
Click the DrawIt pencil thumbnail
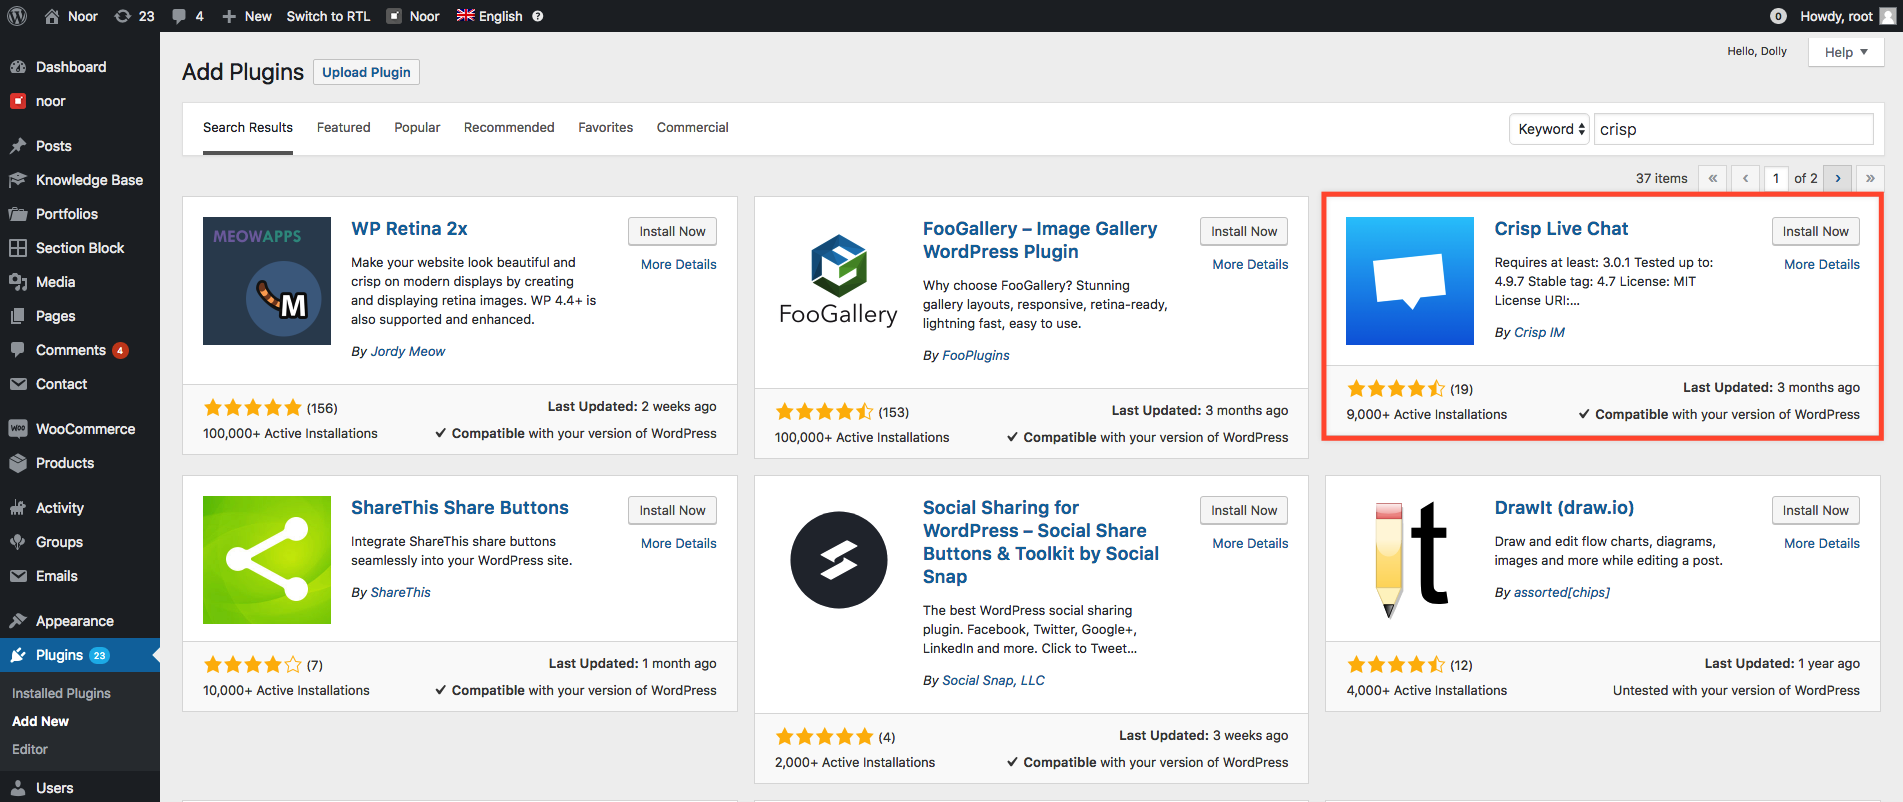1410,560
